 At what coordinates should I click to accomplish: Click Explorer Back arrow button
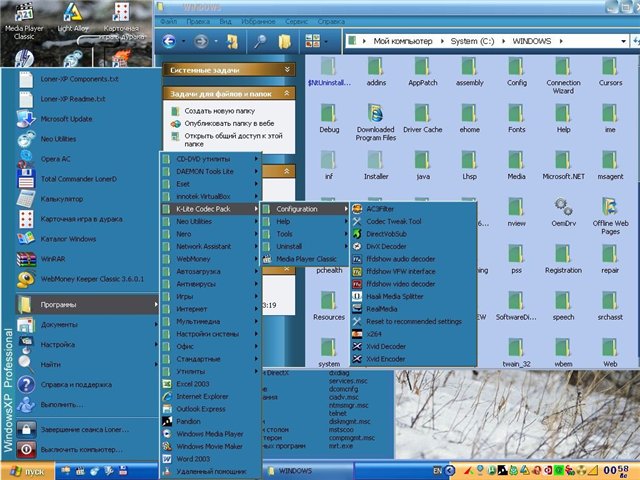click(169, 41)
